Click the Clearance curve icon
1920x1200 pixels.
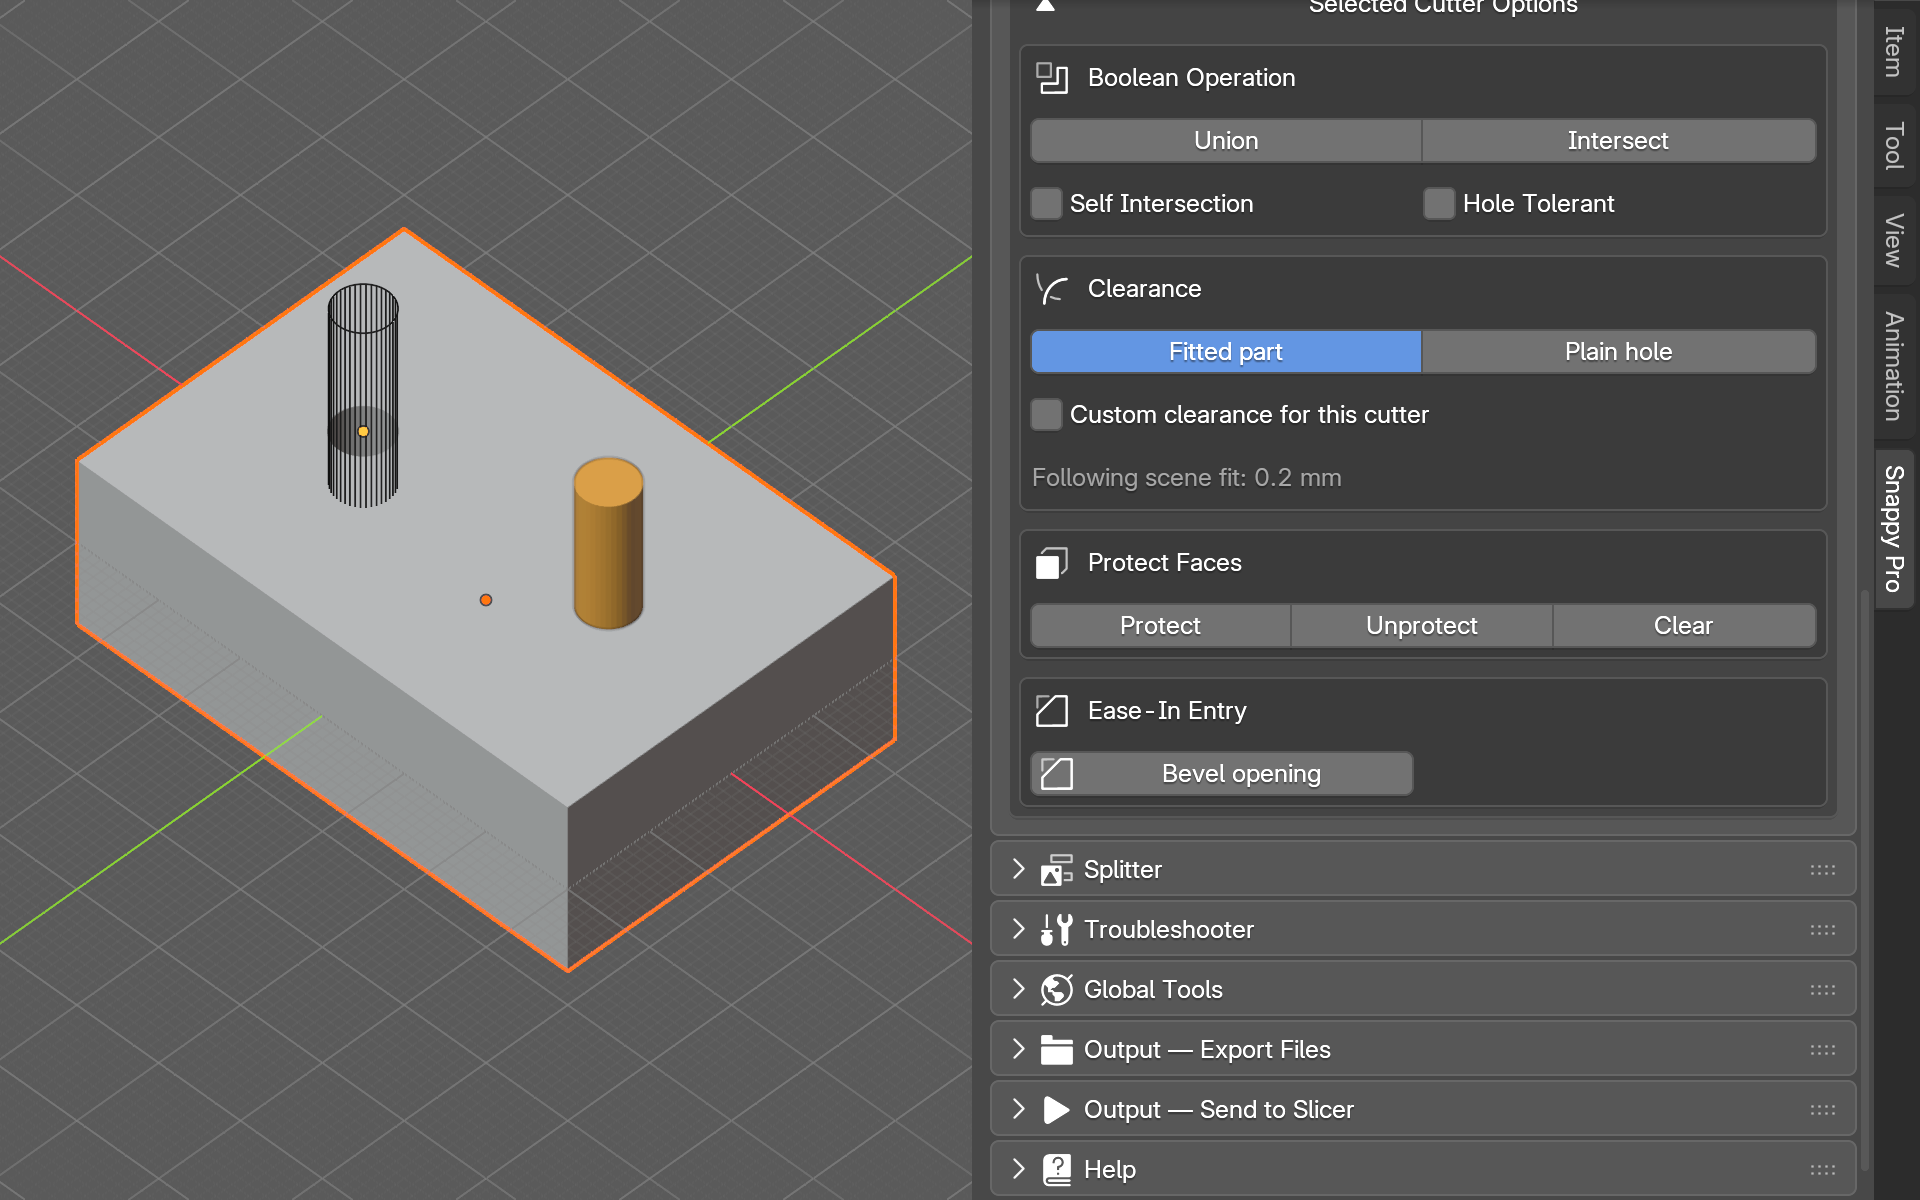pyautogui.click(x=1052, y=289)
